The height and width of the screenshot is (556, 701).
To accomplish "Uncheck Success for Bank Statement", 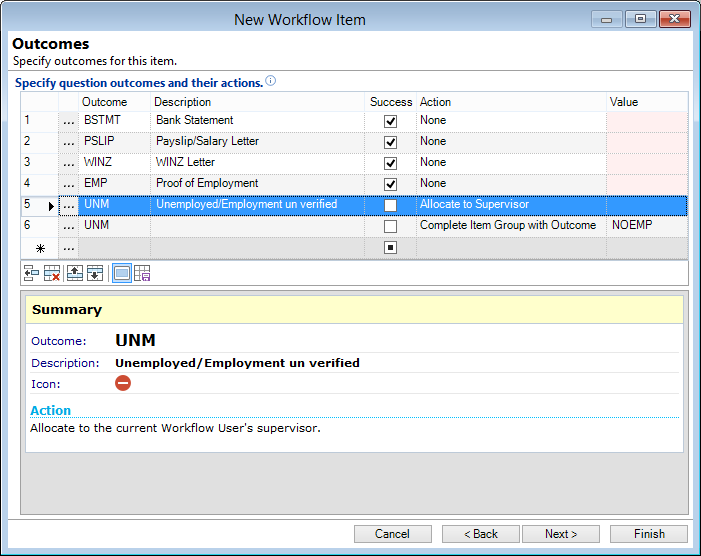I will pos(390,121).
